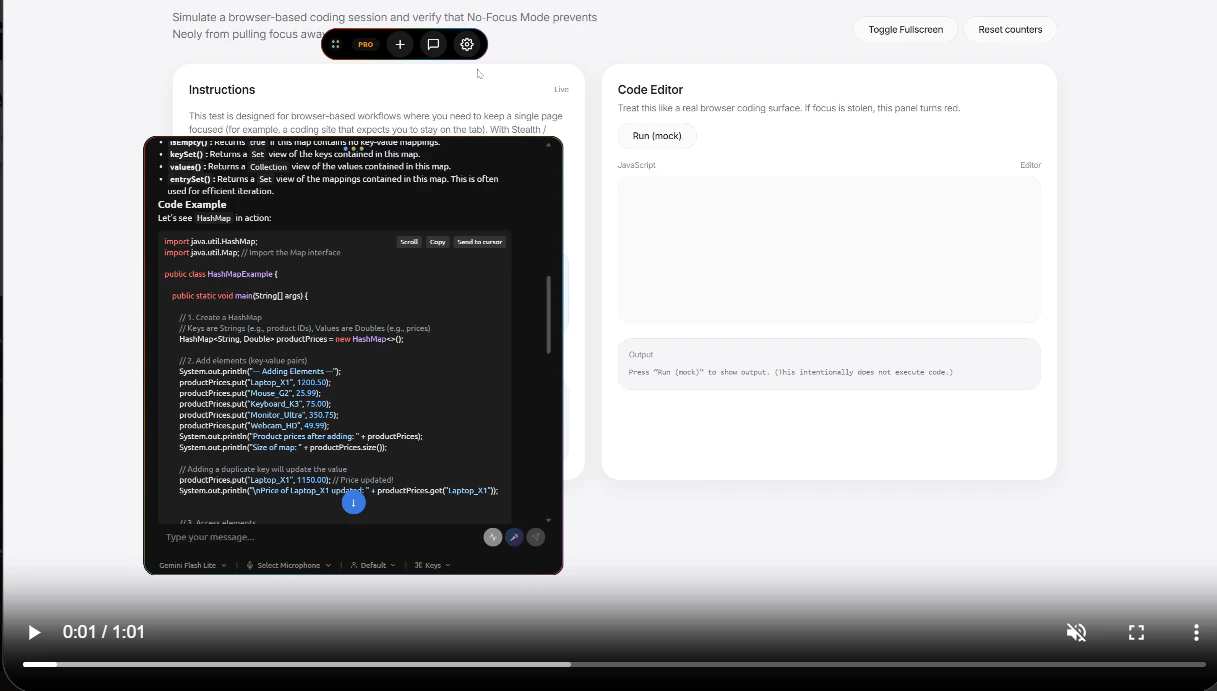Open the video more options menu

click(1196, 632)
